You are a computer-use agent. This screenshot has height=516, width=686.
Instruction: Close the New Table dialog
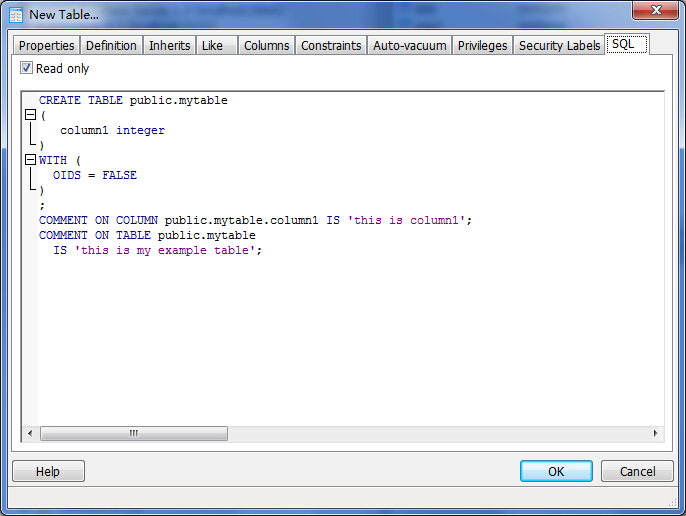[x=654, y=12]
